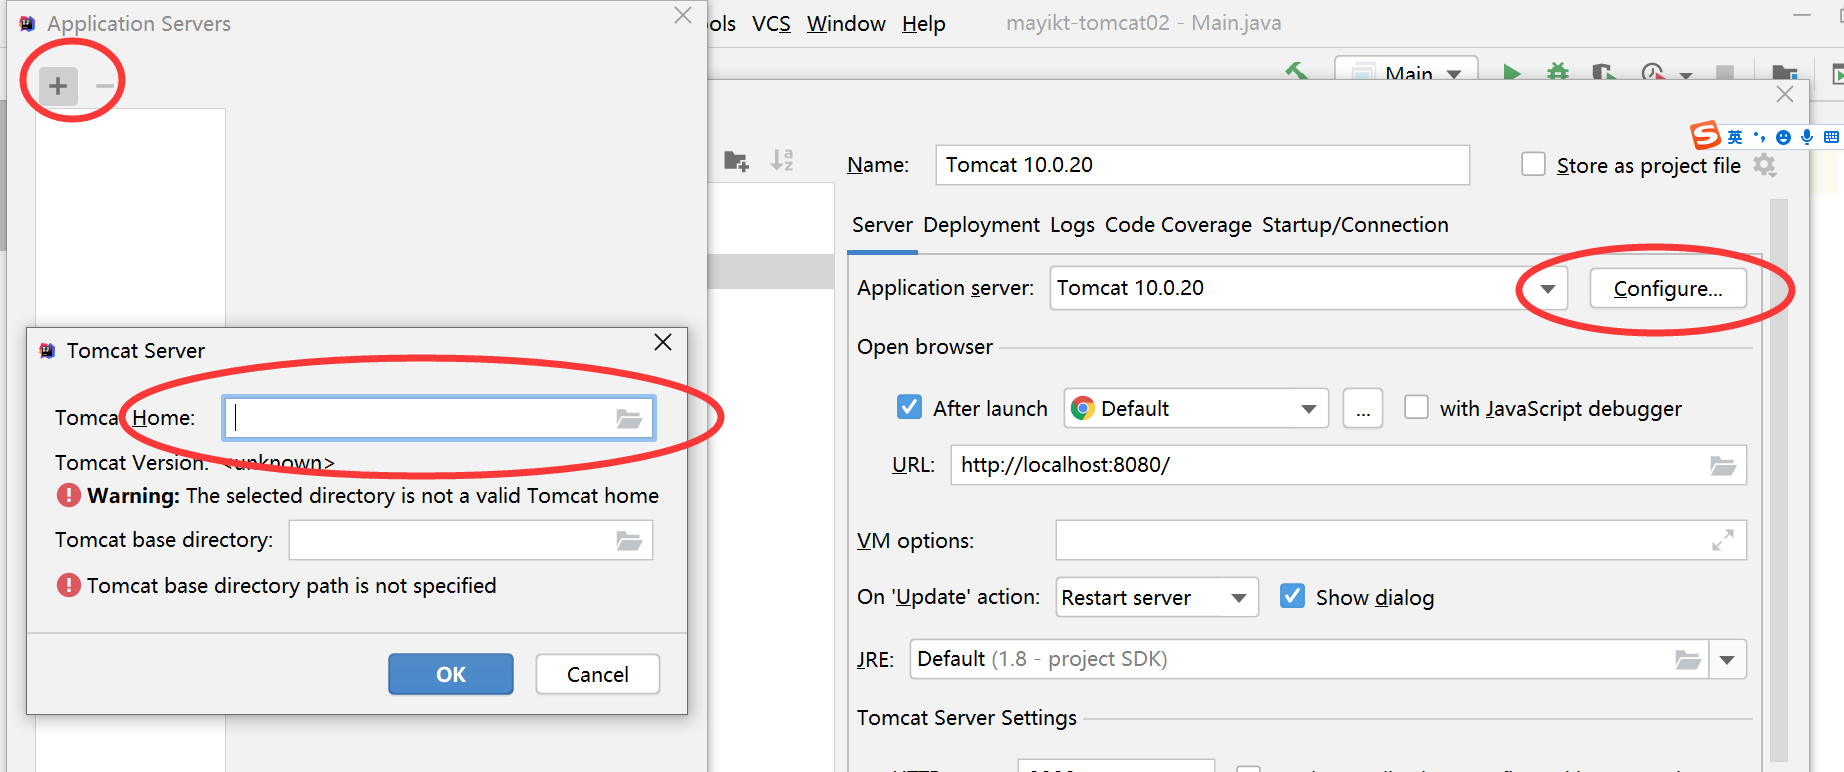Open Project Structure toolbar icon
The image size is (1844, 772).
(x=1784, y=72)
